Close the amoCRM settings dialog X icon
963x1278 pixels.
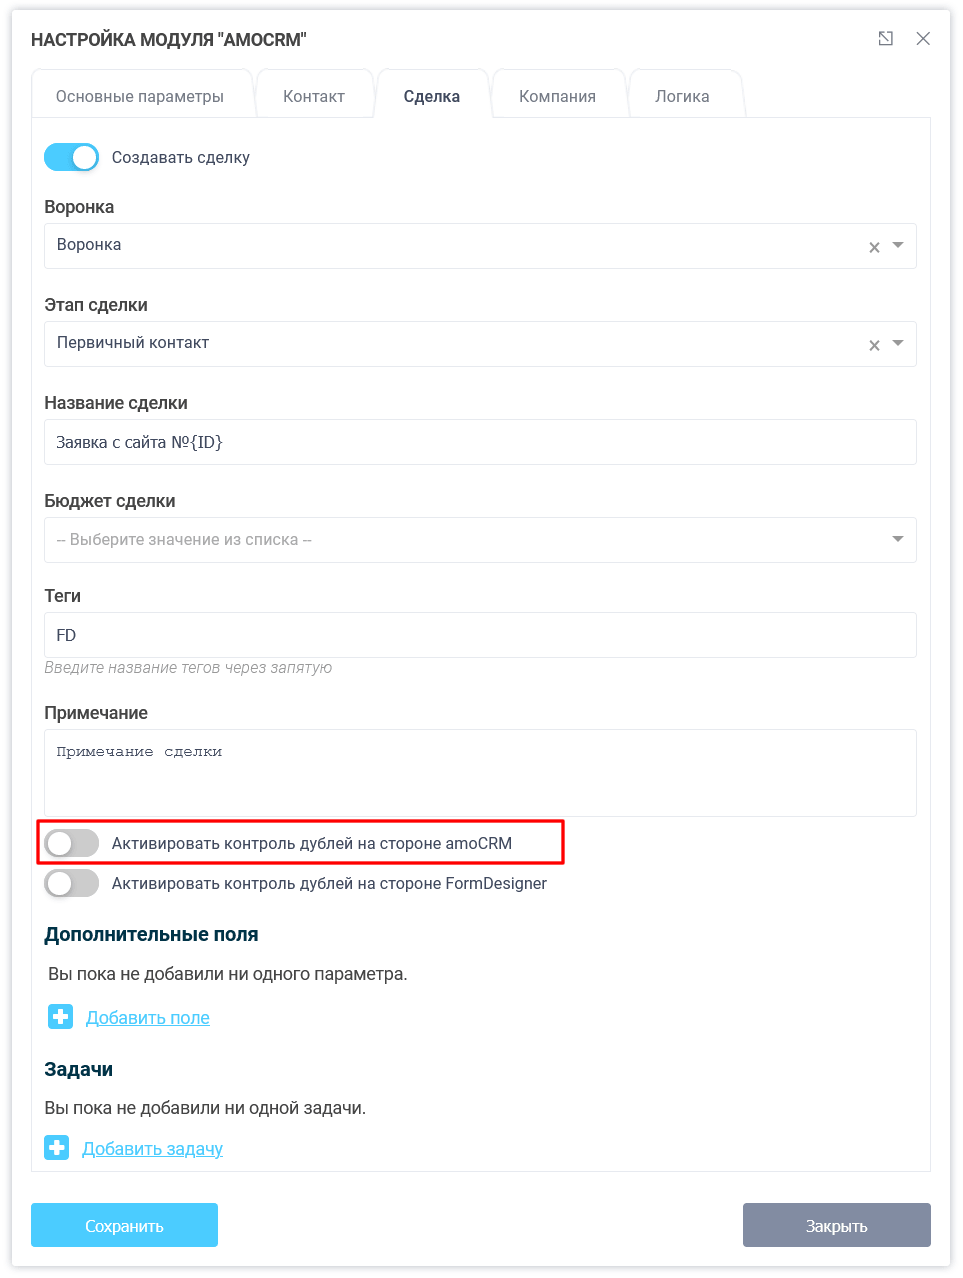tap(923, 39)
